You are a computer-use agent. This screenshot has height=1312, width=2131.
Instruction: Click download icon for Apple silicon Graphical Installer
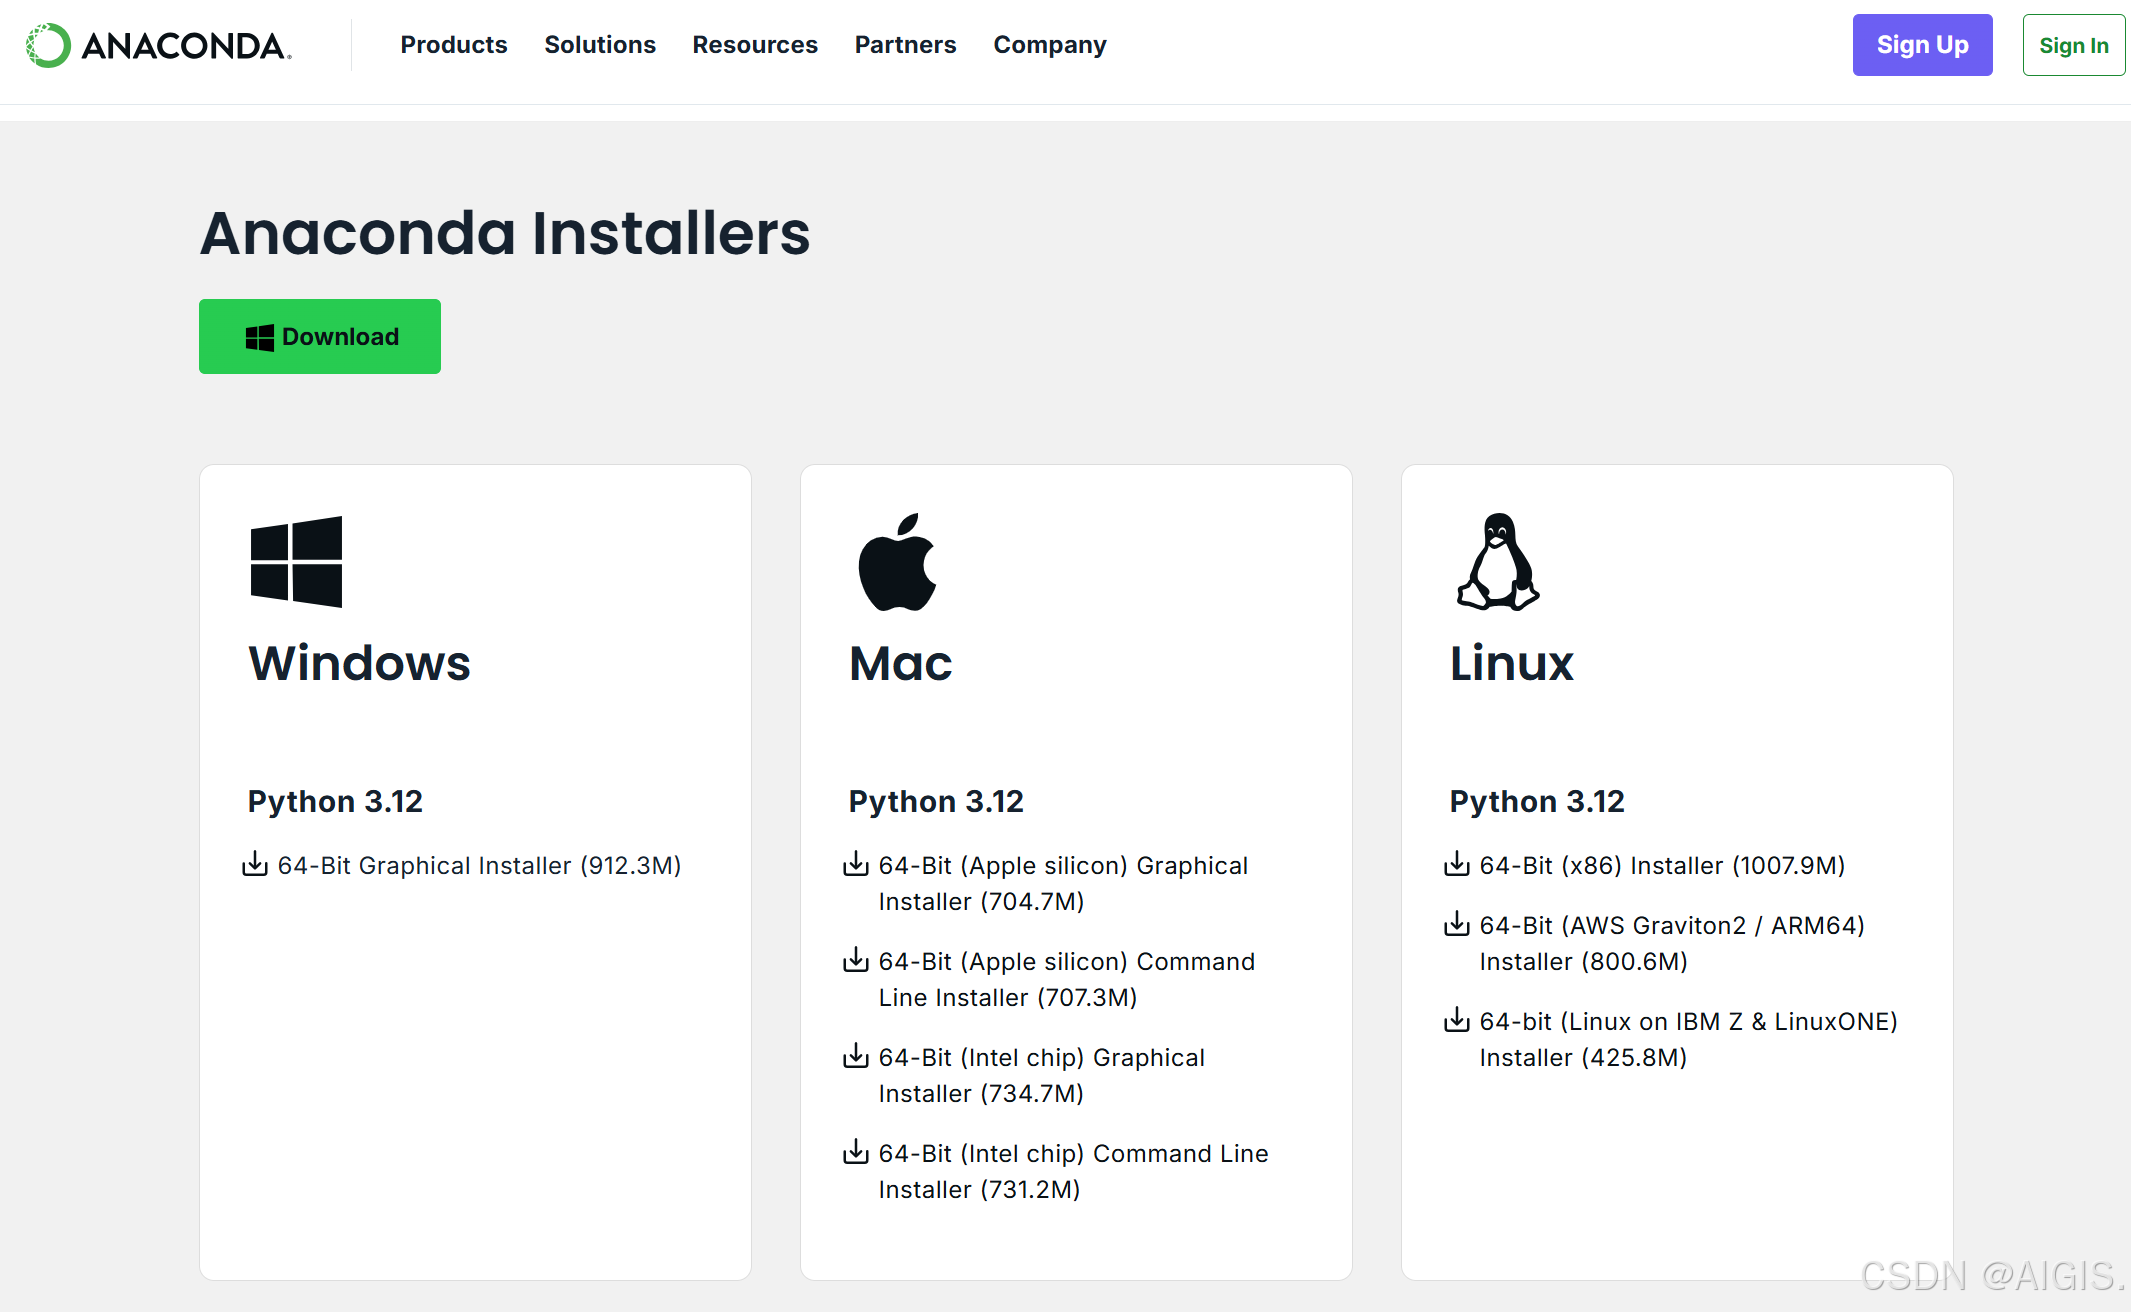coord(856,864)
